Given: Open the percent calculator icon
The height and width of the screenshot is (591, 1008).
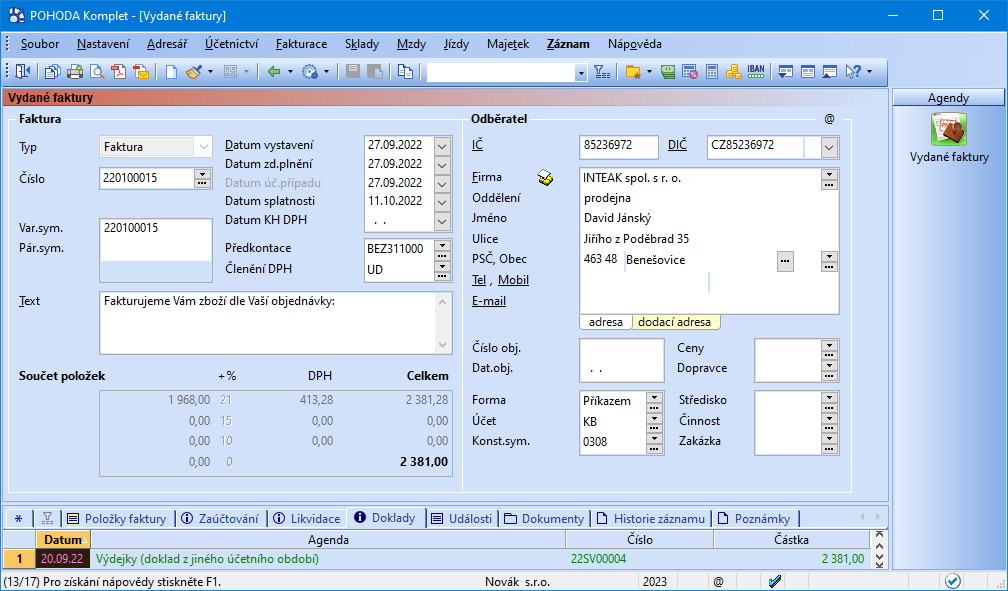Looking at the screenshot, I should point(690,72).
